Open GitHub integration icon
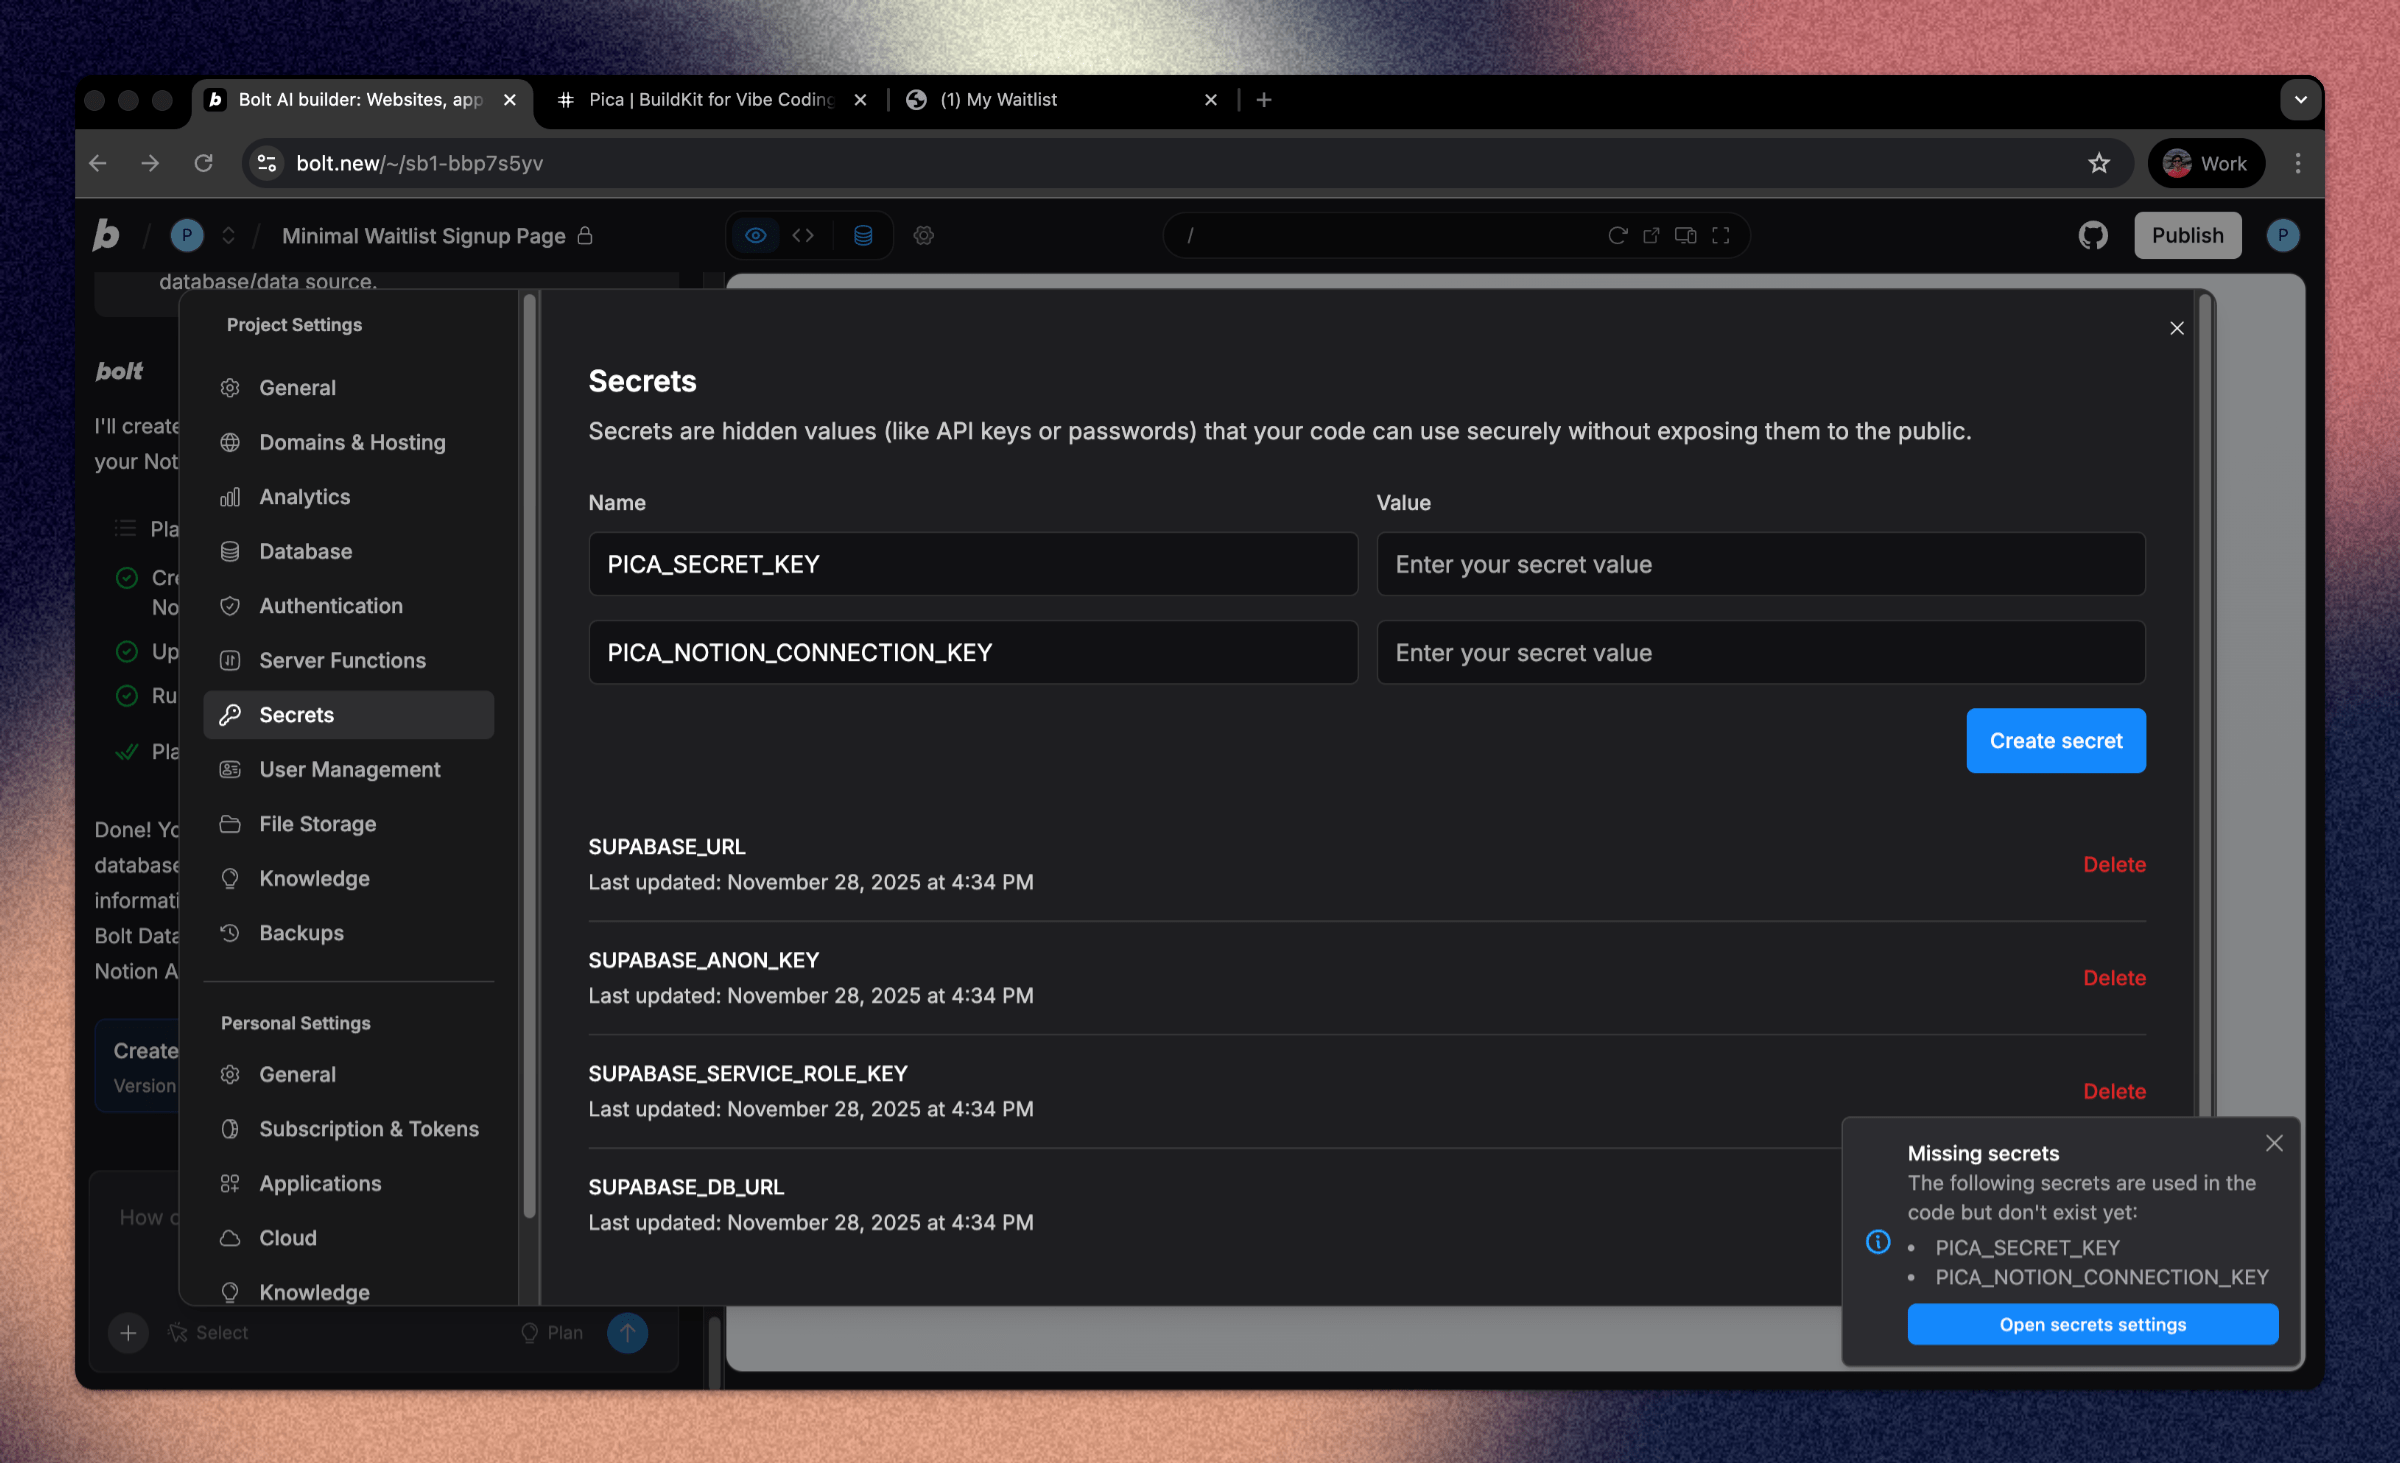 [x=2092, y=236]
